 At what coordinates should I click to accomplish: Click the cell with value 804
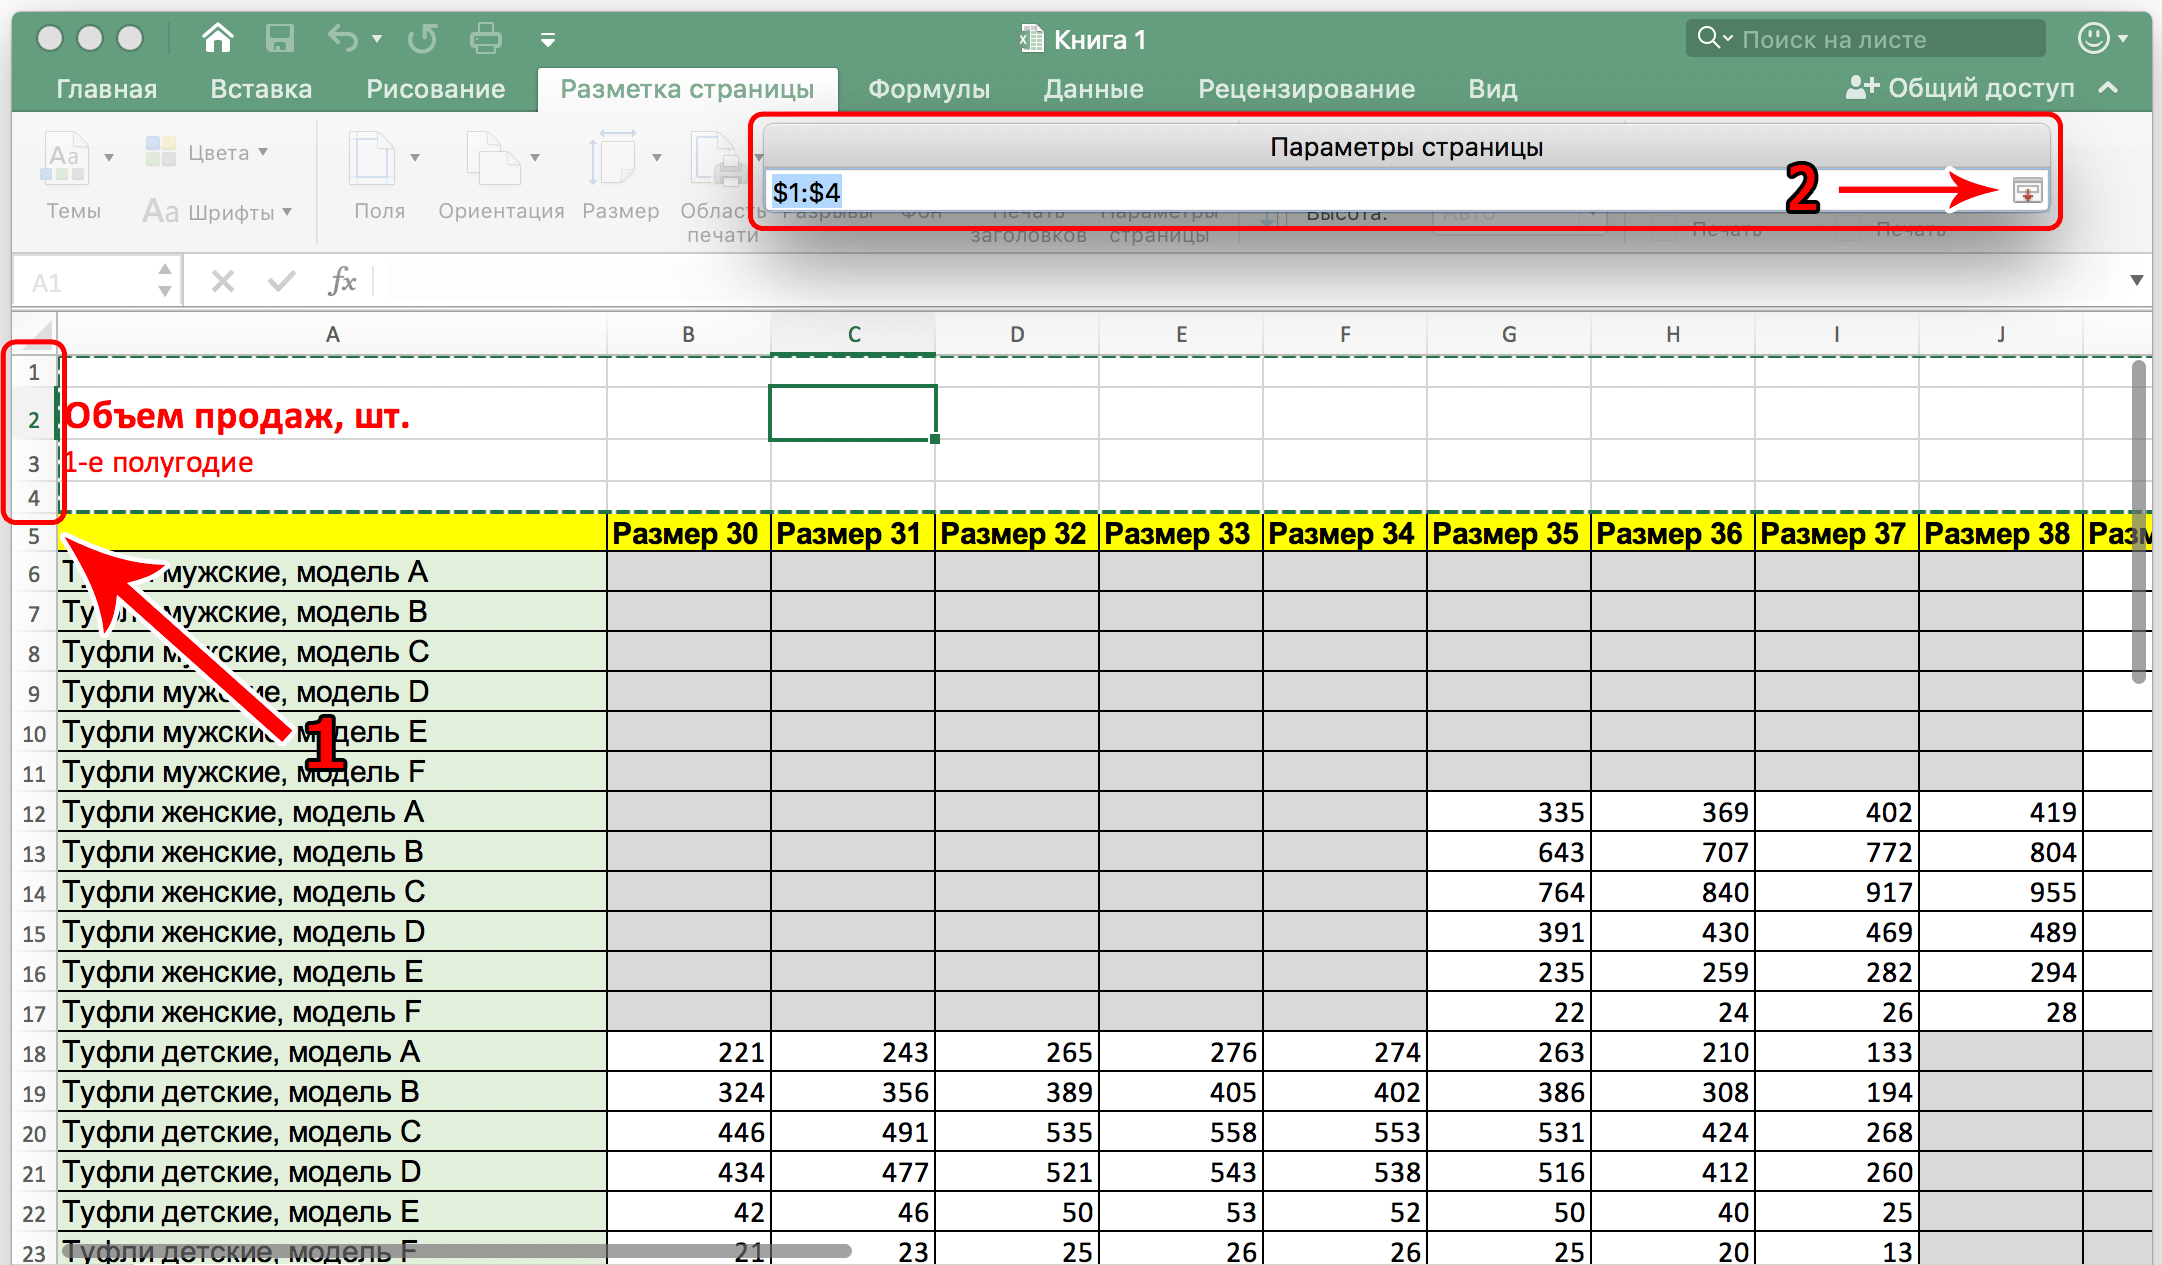pyautogui.click(x=2000, y=852)
